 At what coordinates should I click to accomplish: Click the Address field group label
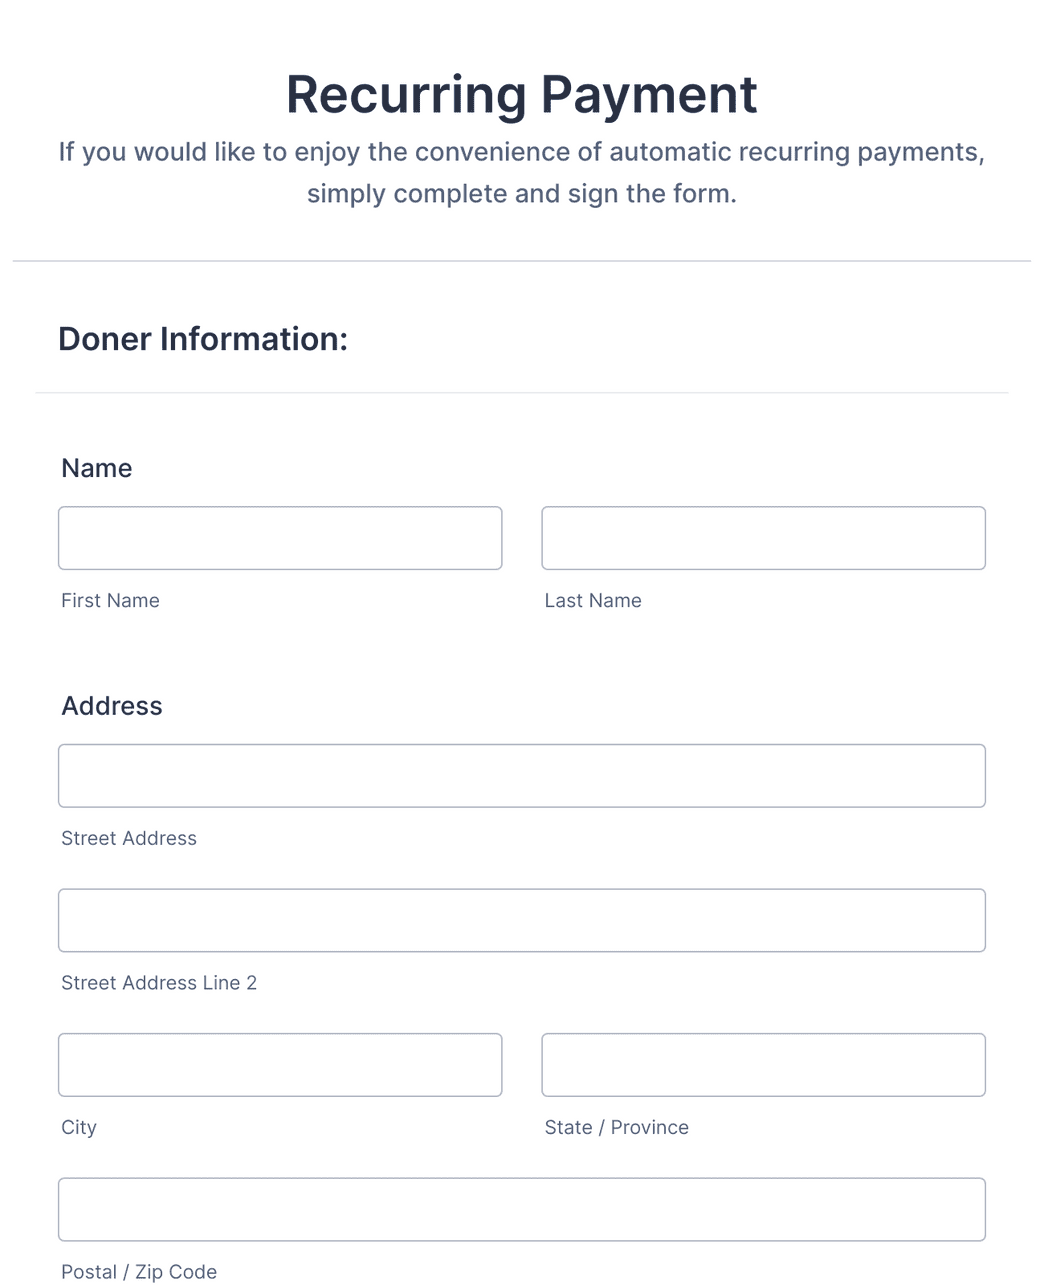(112, 706)
